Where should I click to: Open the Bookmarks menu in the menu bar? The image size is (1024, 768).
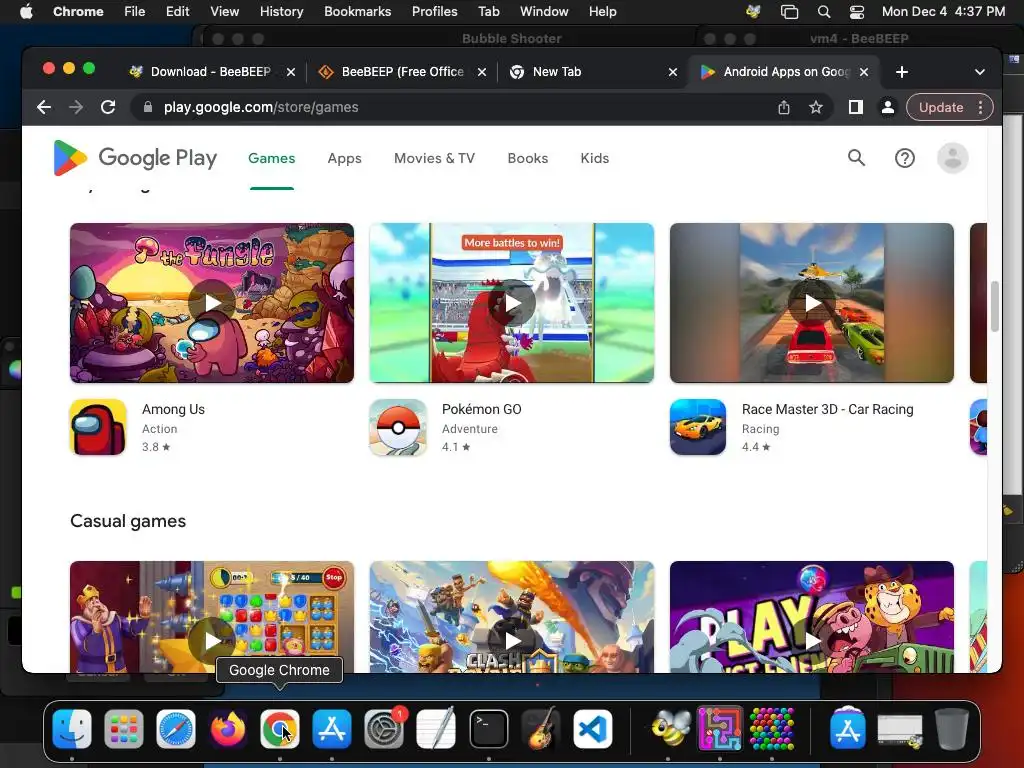tap(357, 12)
